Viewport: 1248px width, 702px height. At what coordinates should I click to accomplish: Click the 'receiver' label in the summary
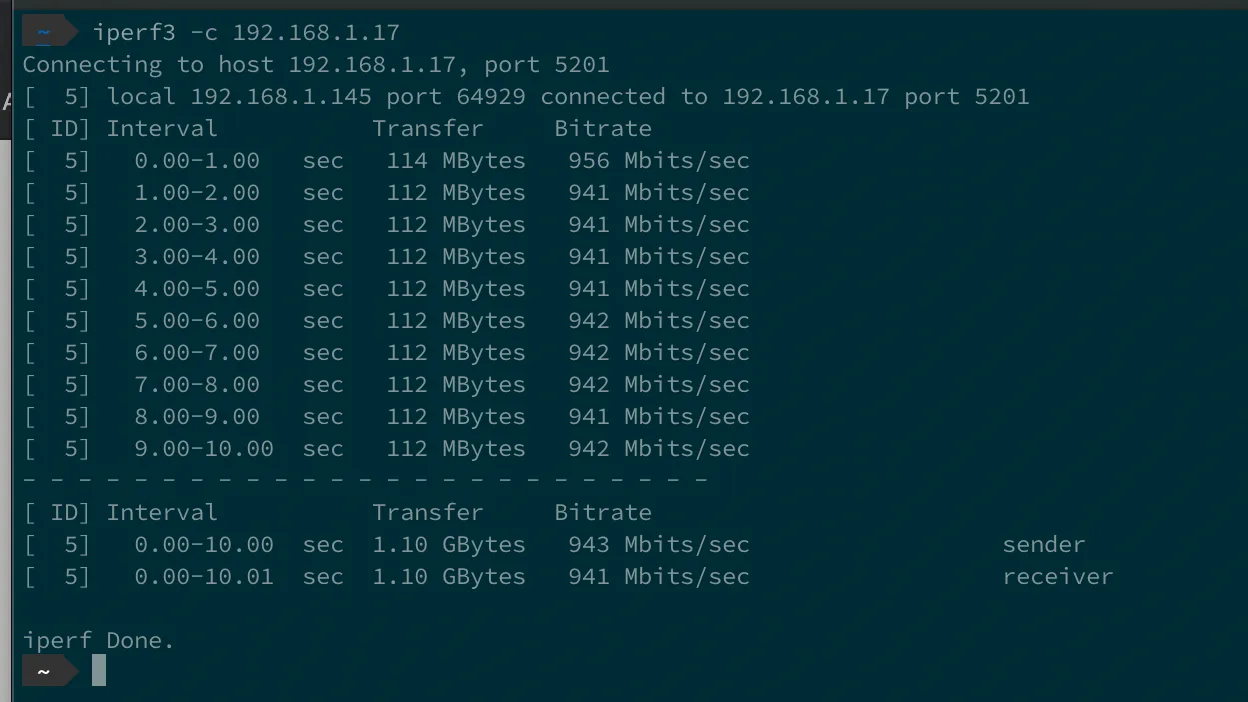pyautogui.click(x=1057, y=577)
